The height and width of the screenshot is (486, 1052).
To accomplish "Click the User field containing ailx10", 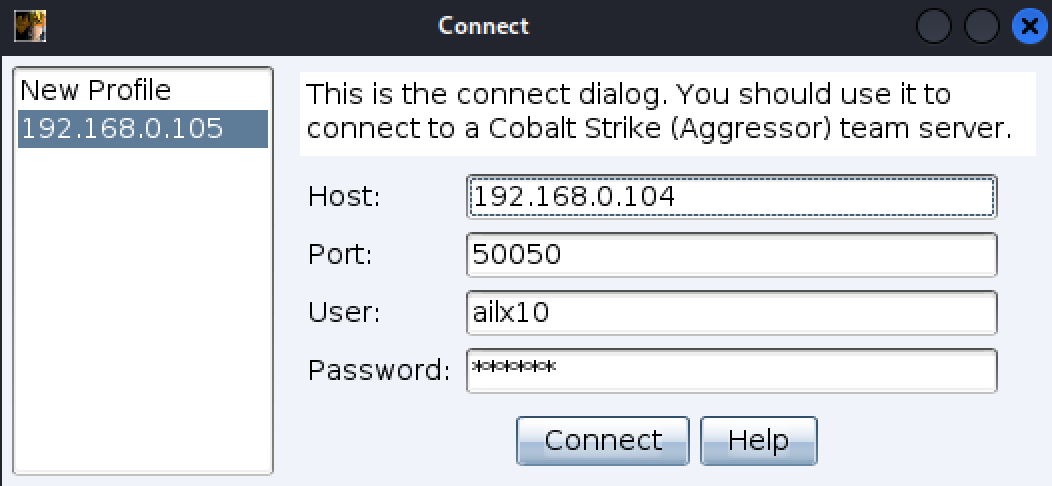I will (731, 313).
